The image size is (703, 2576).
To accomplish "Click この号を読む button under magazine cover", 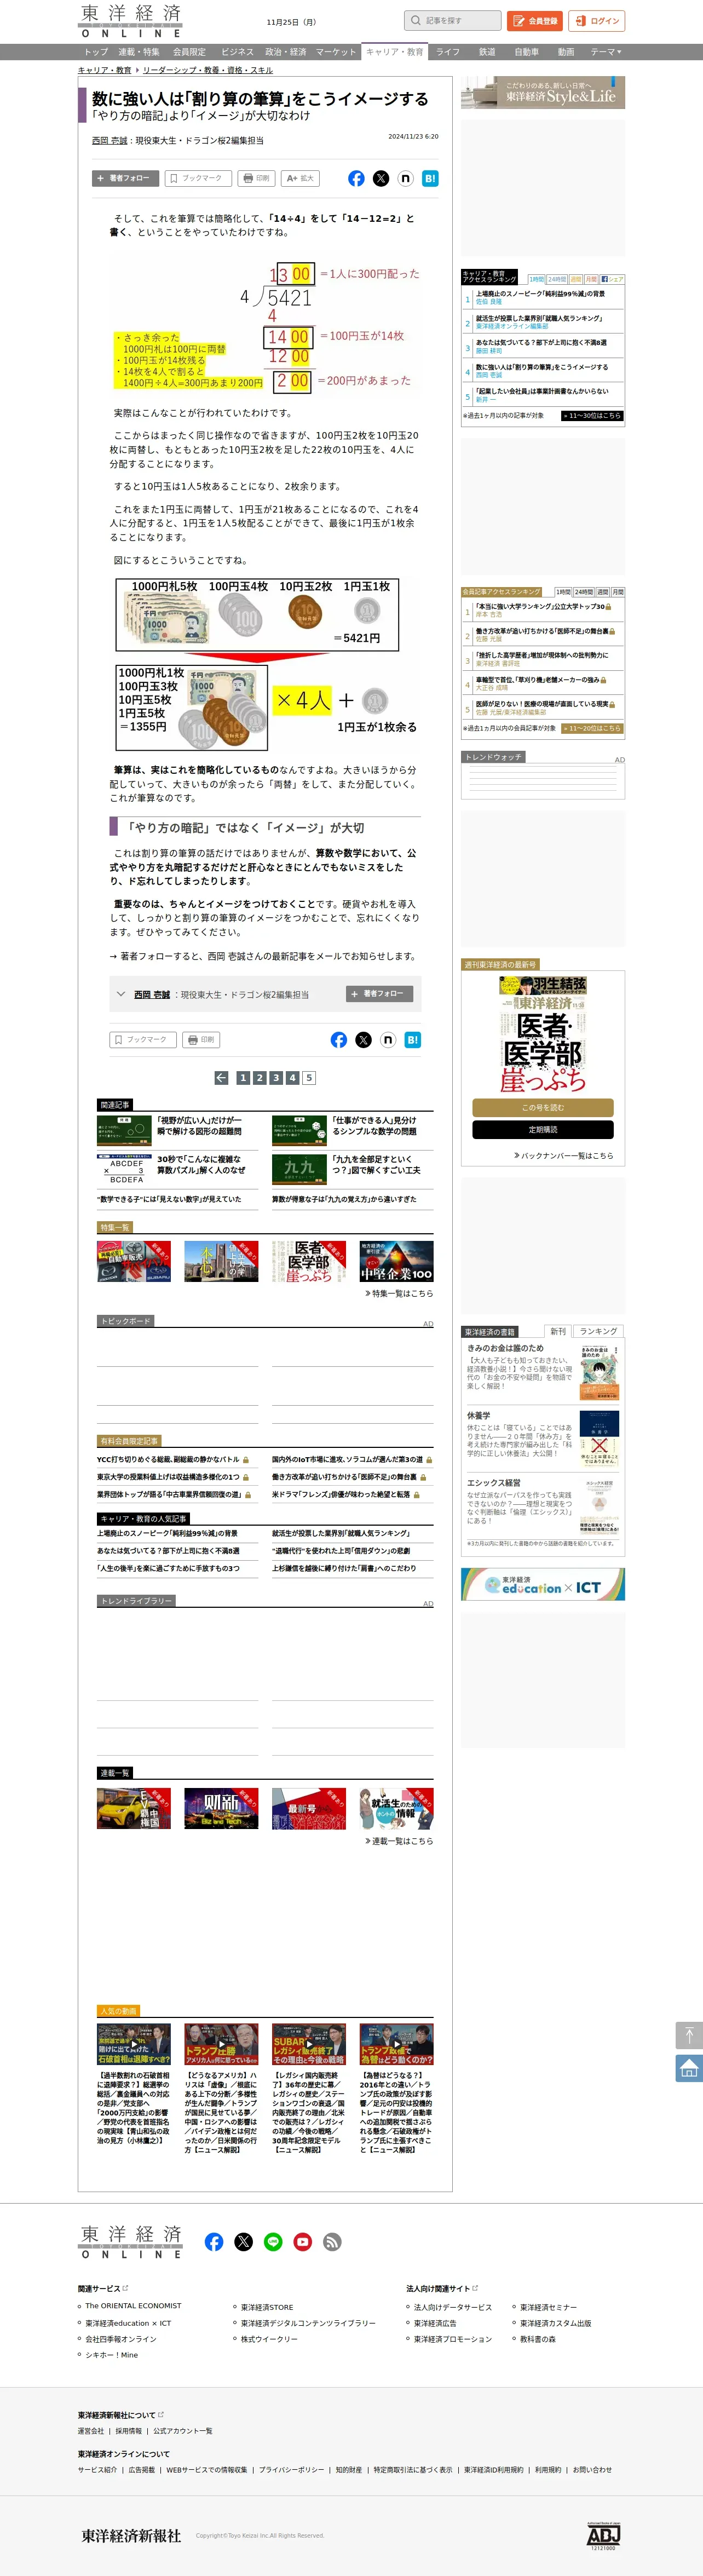I will 543,1108.
